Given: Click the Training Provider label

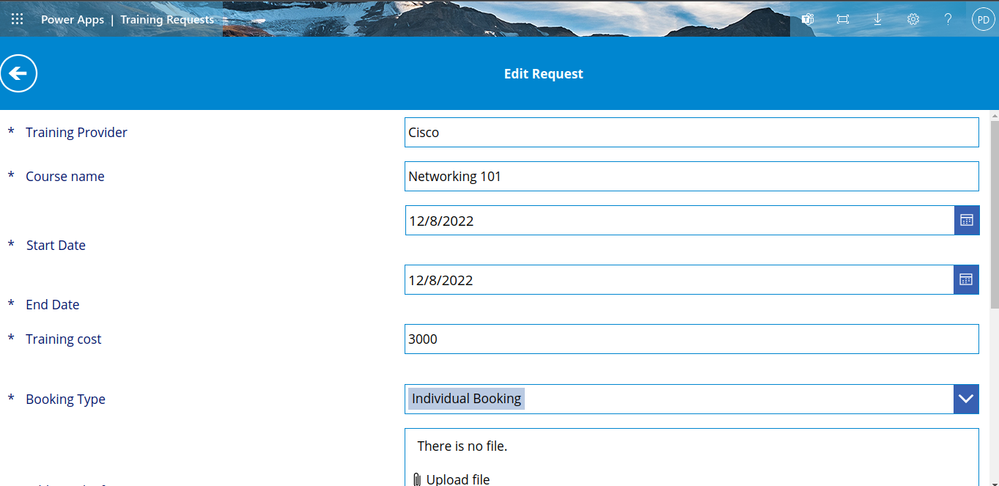Looking at the screenshot, I should 76,132.
